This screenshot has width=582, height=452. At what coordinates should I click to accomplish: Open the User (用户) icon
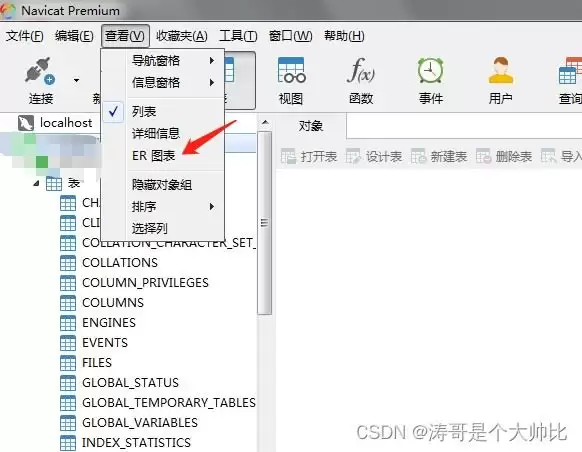coord(501,70)
